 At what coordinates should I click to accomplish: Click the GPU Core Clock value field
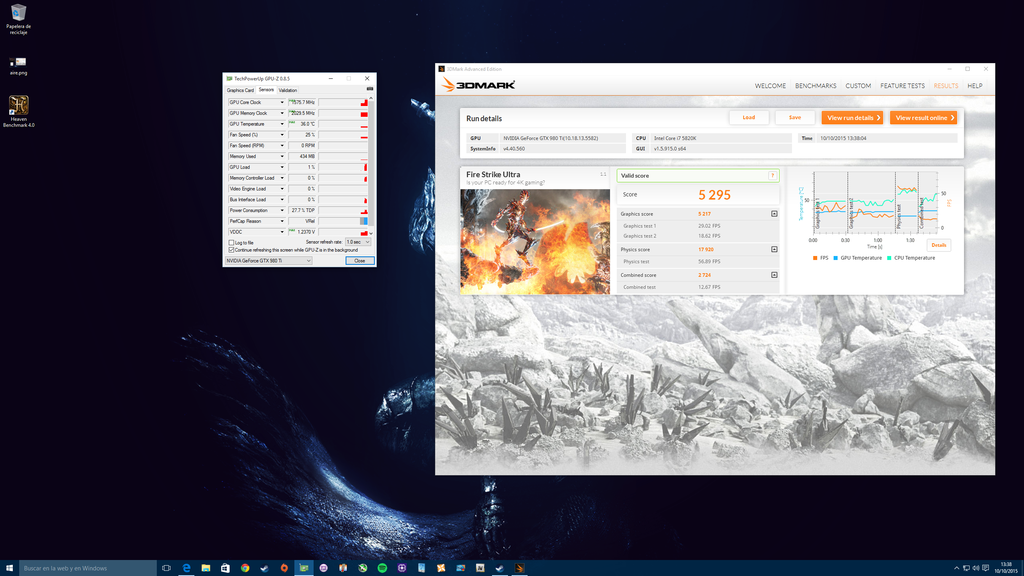pyautogui.click(x=302, y=103)
